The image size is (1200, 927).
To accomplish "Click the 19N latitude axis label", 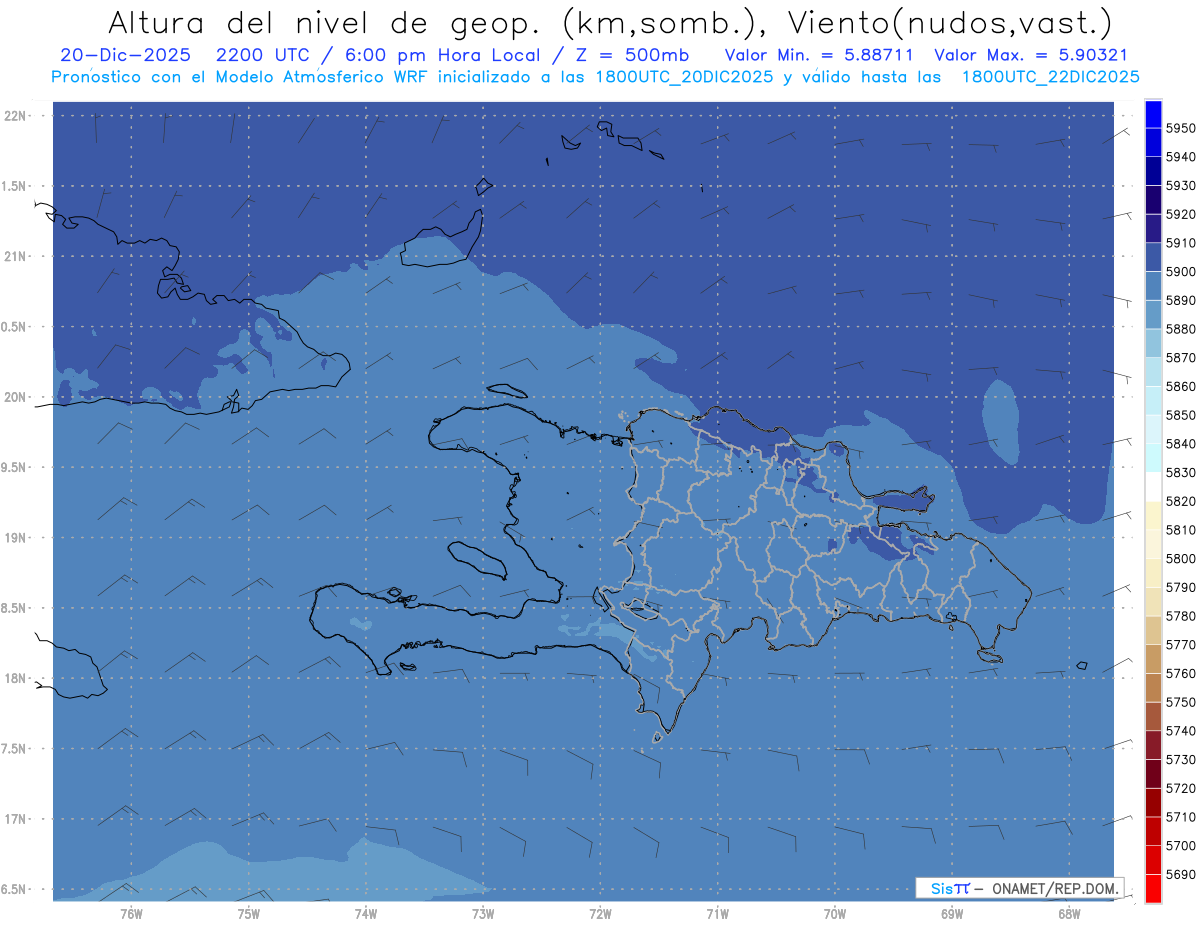I will point(15,538).
